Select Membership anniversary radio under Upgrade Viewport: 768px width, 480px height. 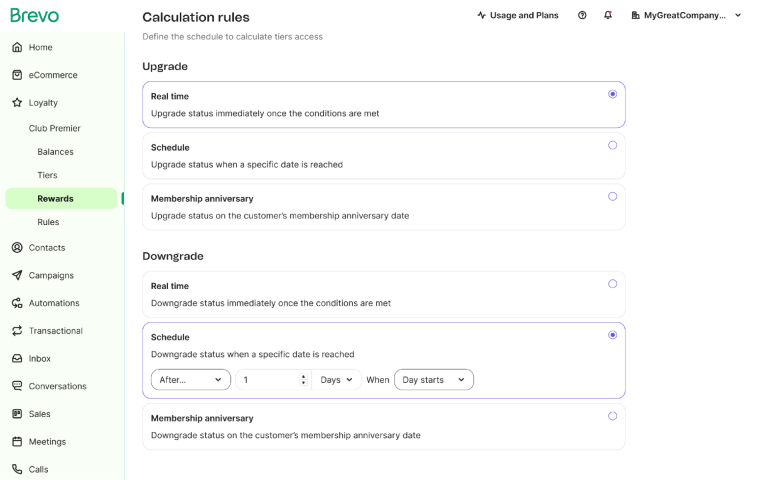coord(612,196)
